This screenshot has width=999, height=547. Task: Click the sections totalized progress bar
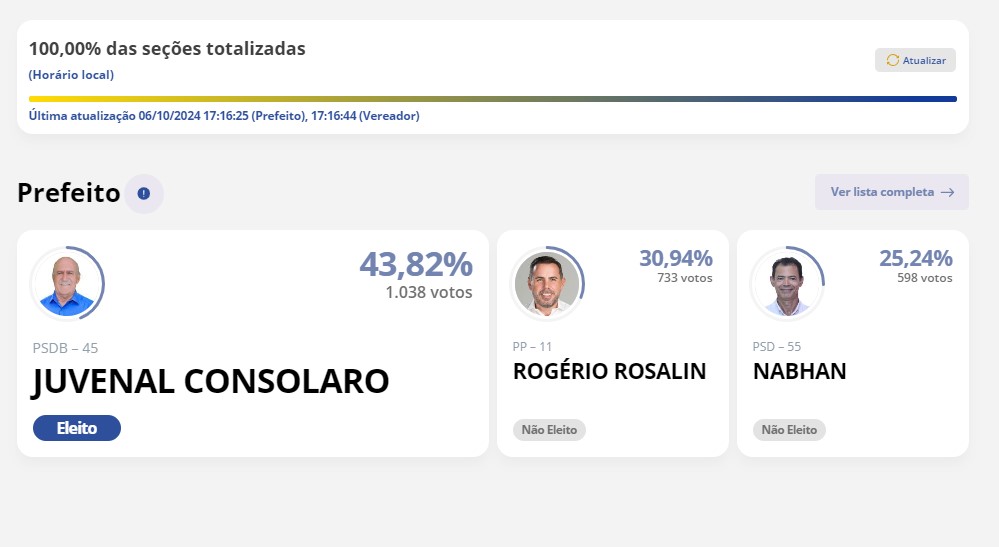492,99
